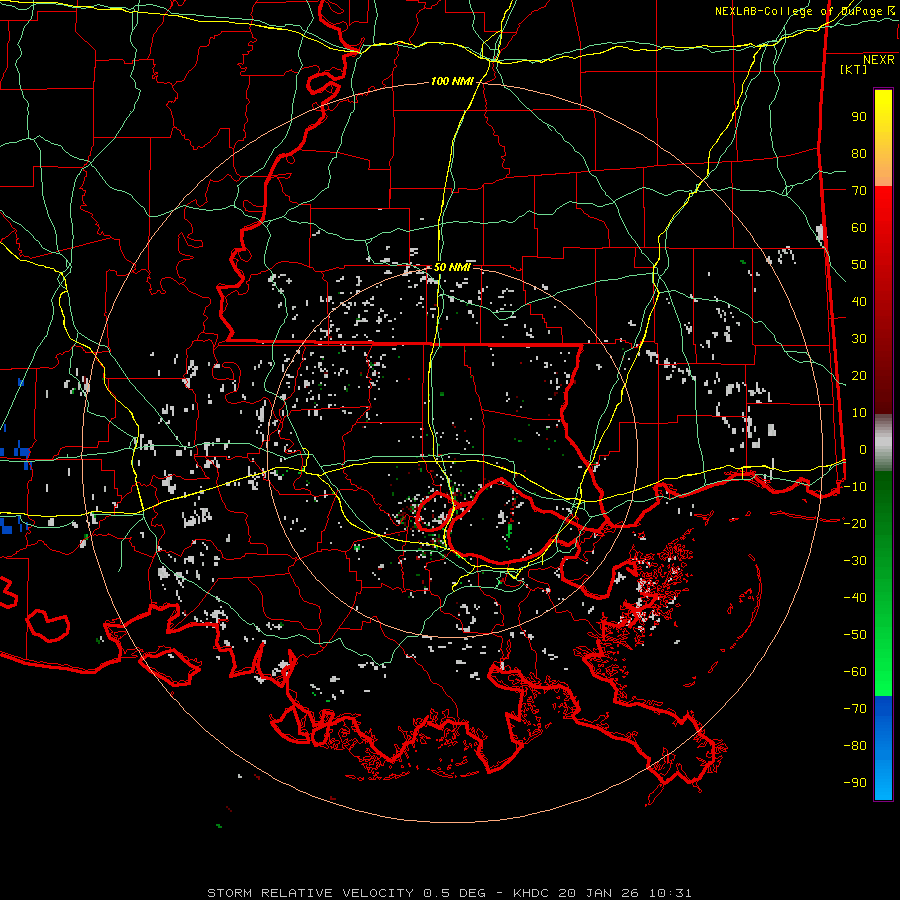Click the -50 scale value
900x900 pixels.
855,635
